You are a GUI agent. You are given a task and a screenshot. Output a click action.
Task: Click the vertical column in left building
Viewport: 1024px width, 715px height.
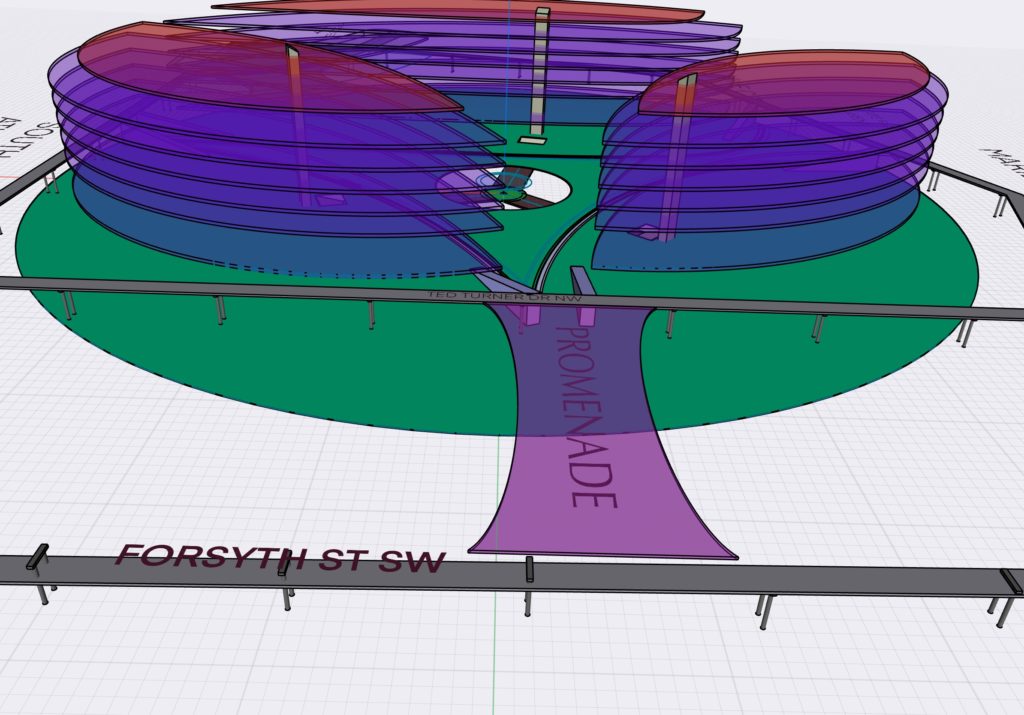(x=297, y=120)
